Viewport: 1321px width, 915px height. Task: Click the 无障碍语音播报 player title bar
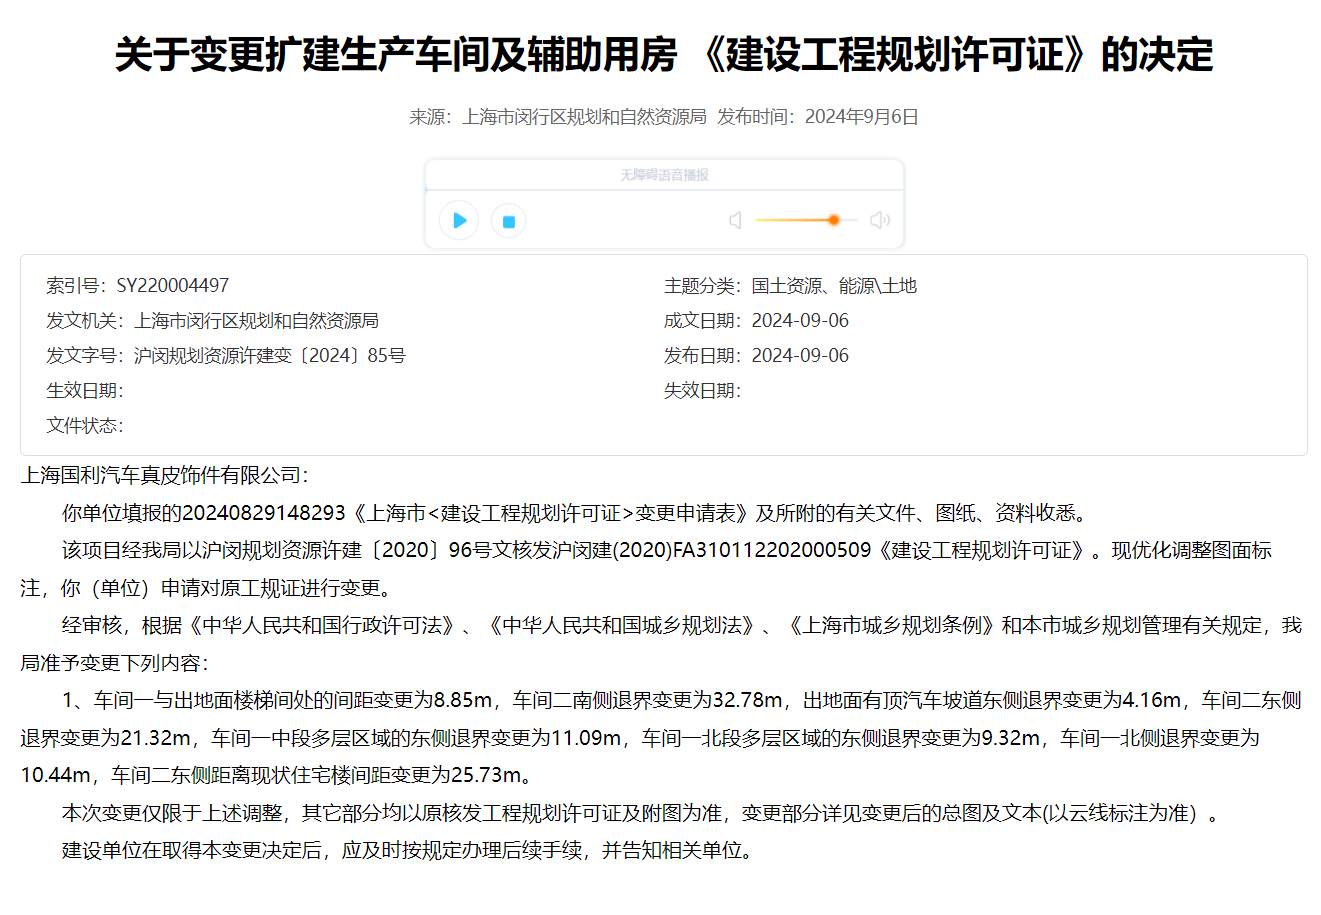pyautogui.click(x=664, y=175)
